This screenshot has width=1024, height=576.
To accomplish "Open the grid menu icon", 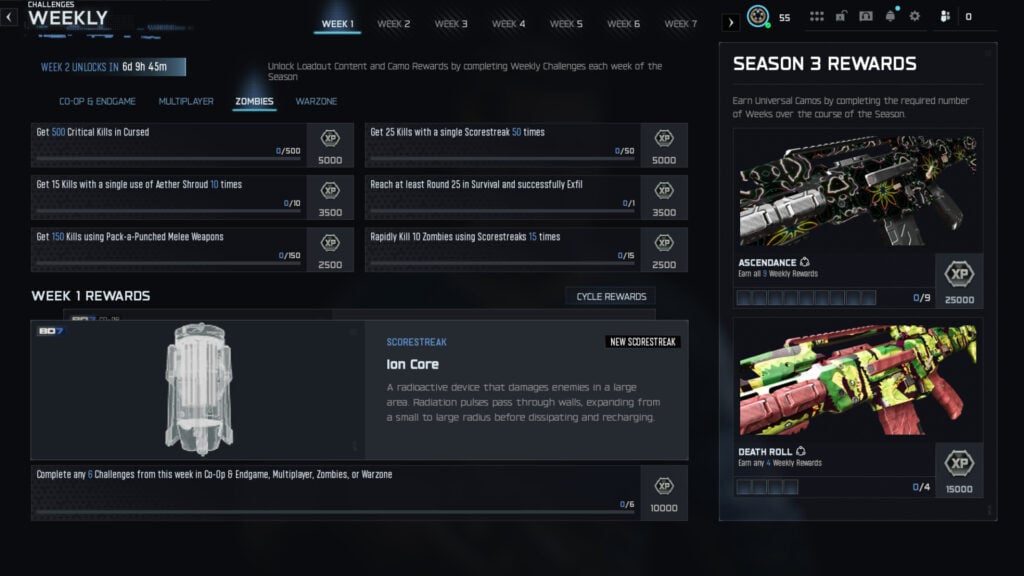I will tap(816, 16).
